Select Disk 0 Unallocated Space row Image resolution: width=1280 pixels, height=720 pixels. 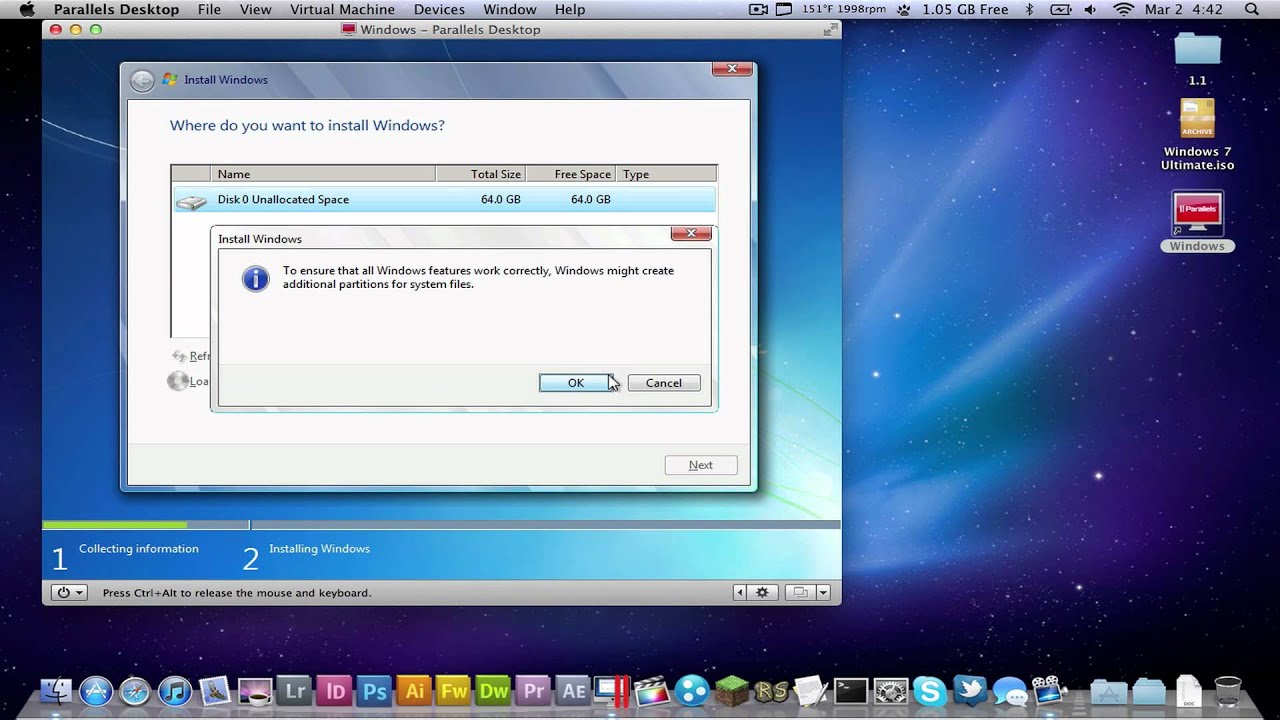pos(444,199)
